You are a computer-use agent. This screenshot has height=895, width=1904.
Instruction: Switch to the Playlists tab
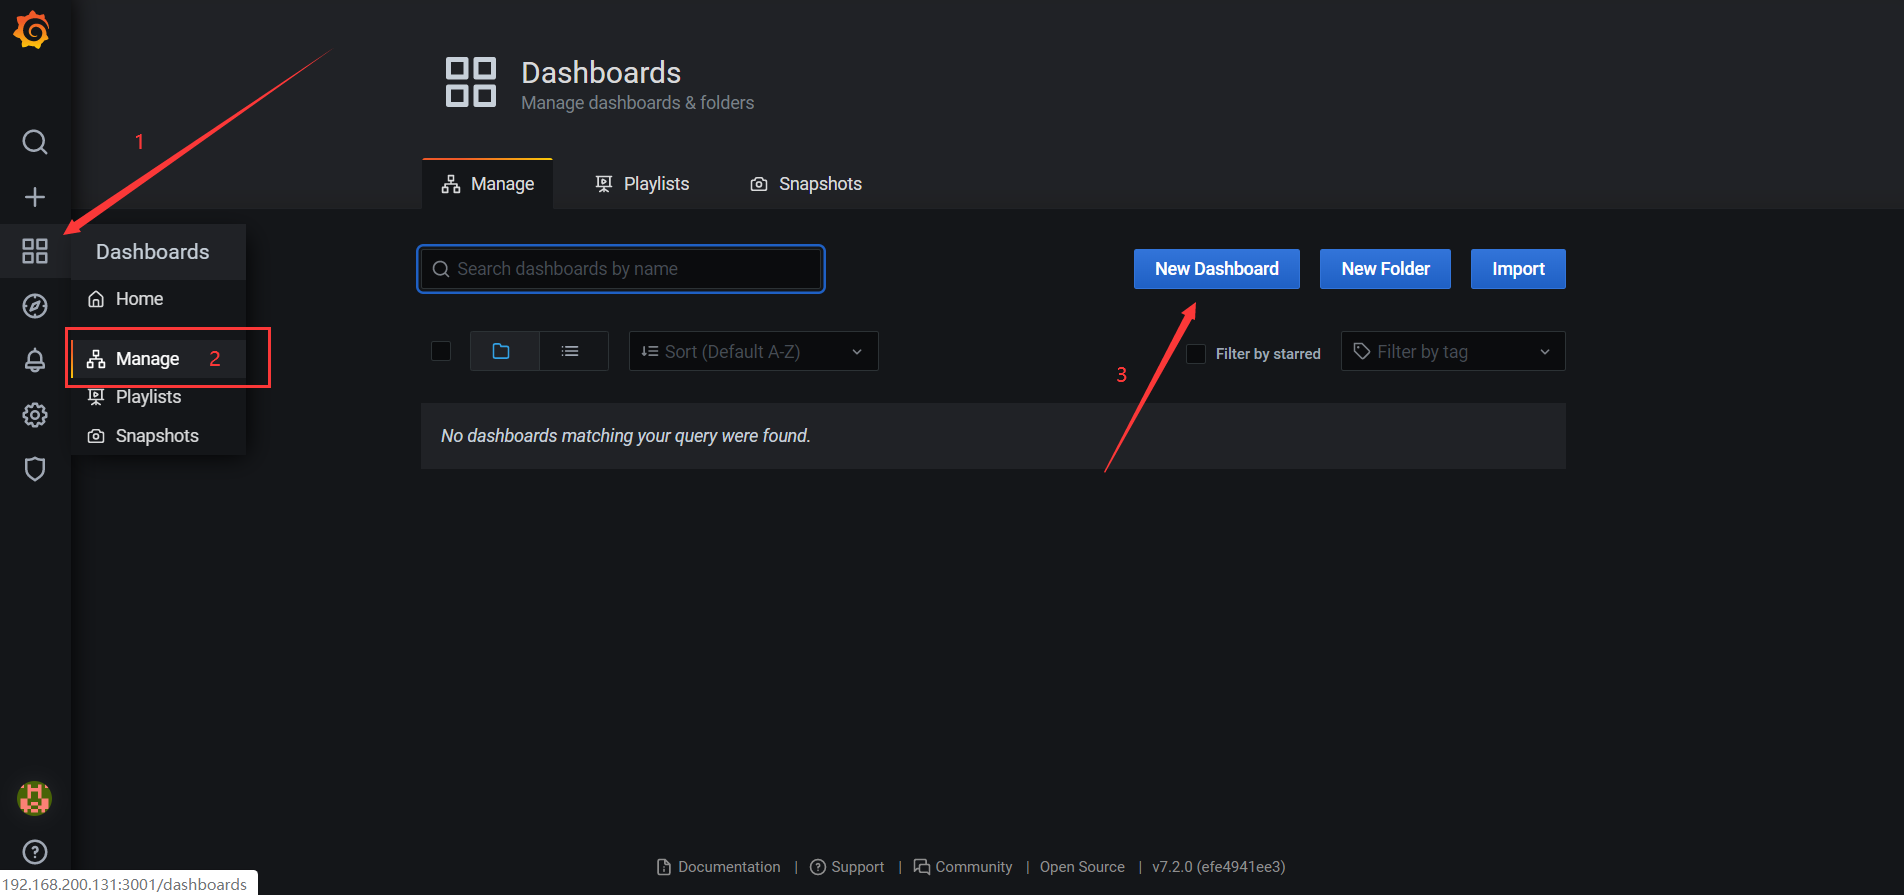pyautogui.click(x=643, y=184)
